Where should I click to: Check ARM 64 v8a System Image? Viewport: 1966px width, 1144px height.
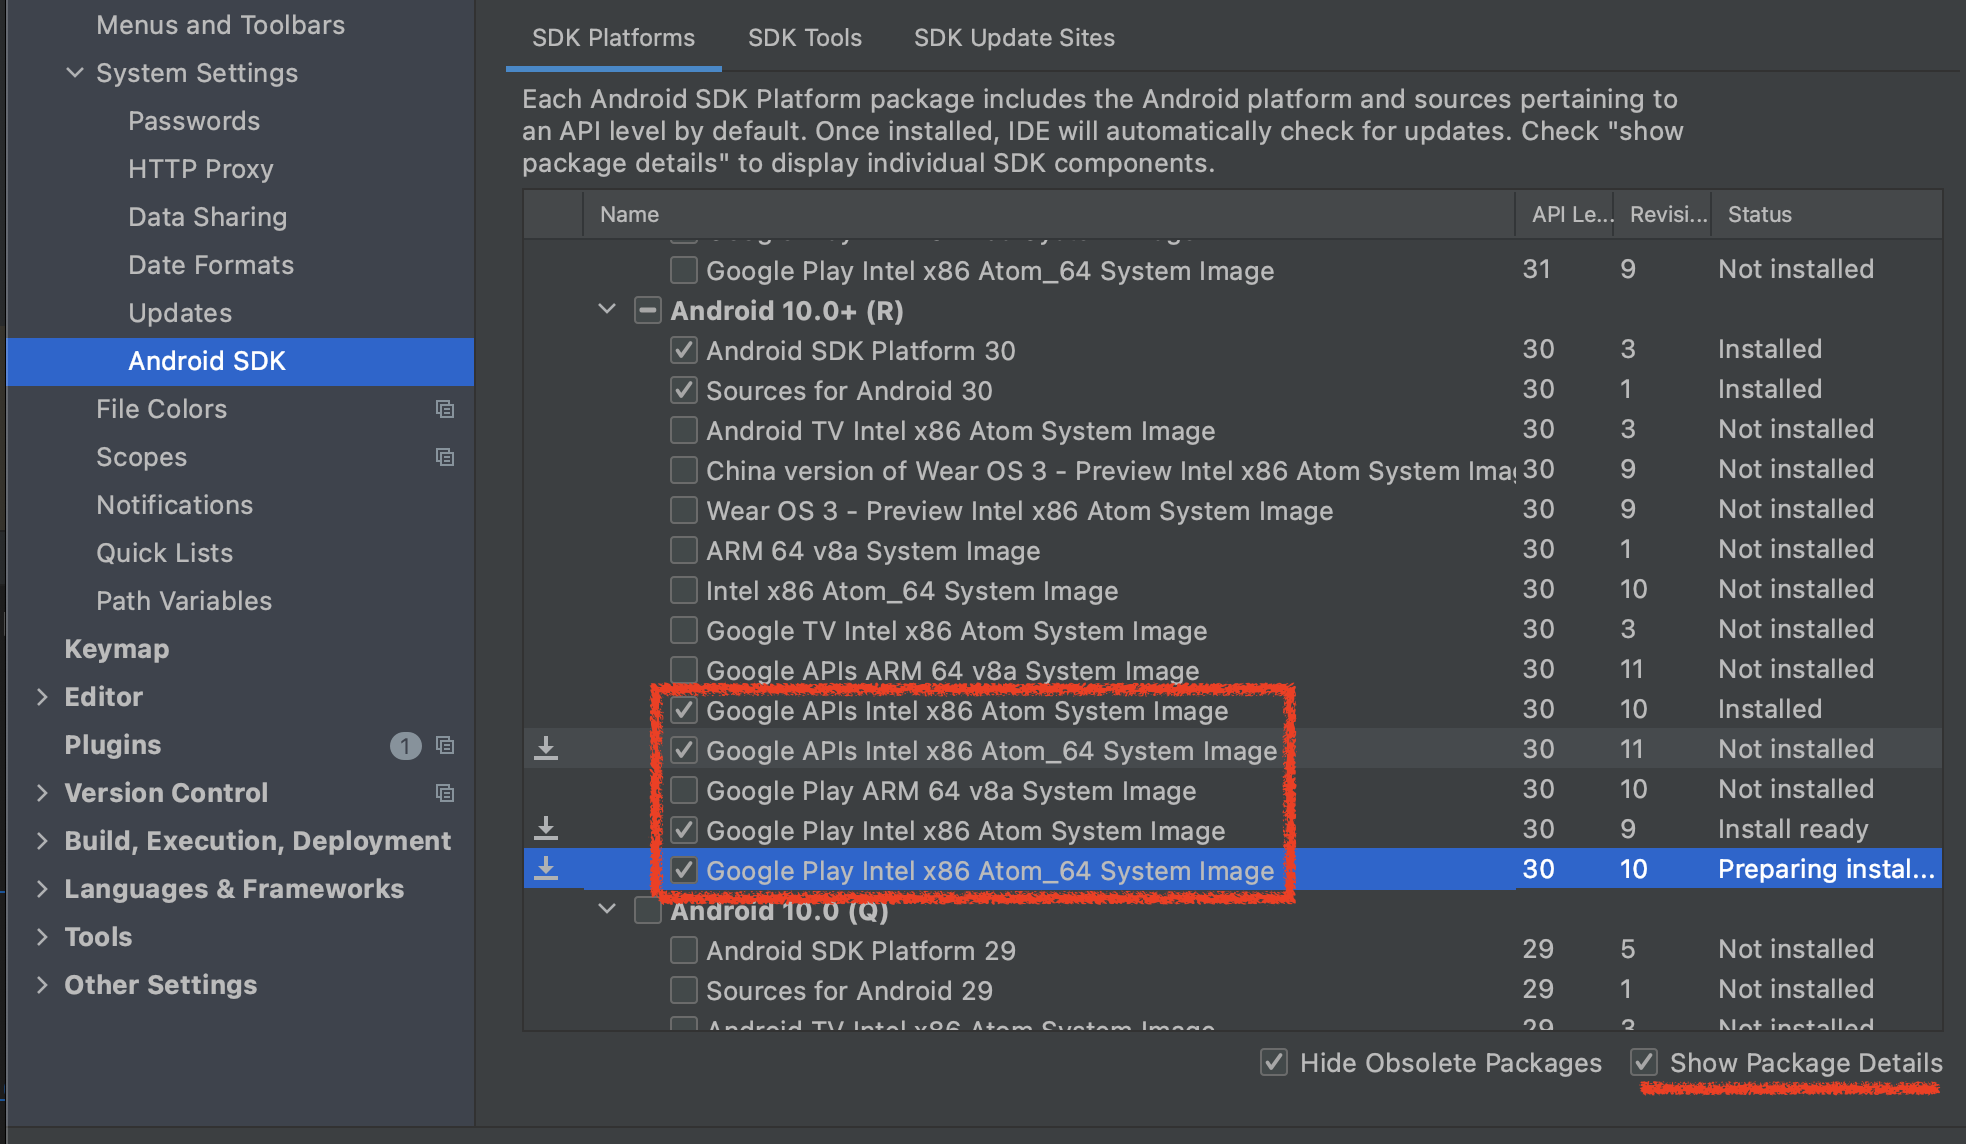click(684, 550)
